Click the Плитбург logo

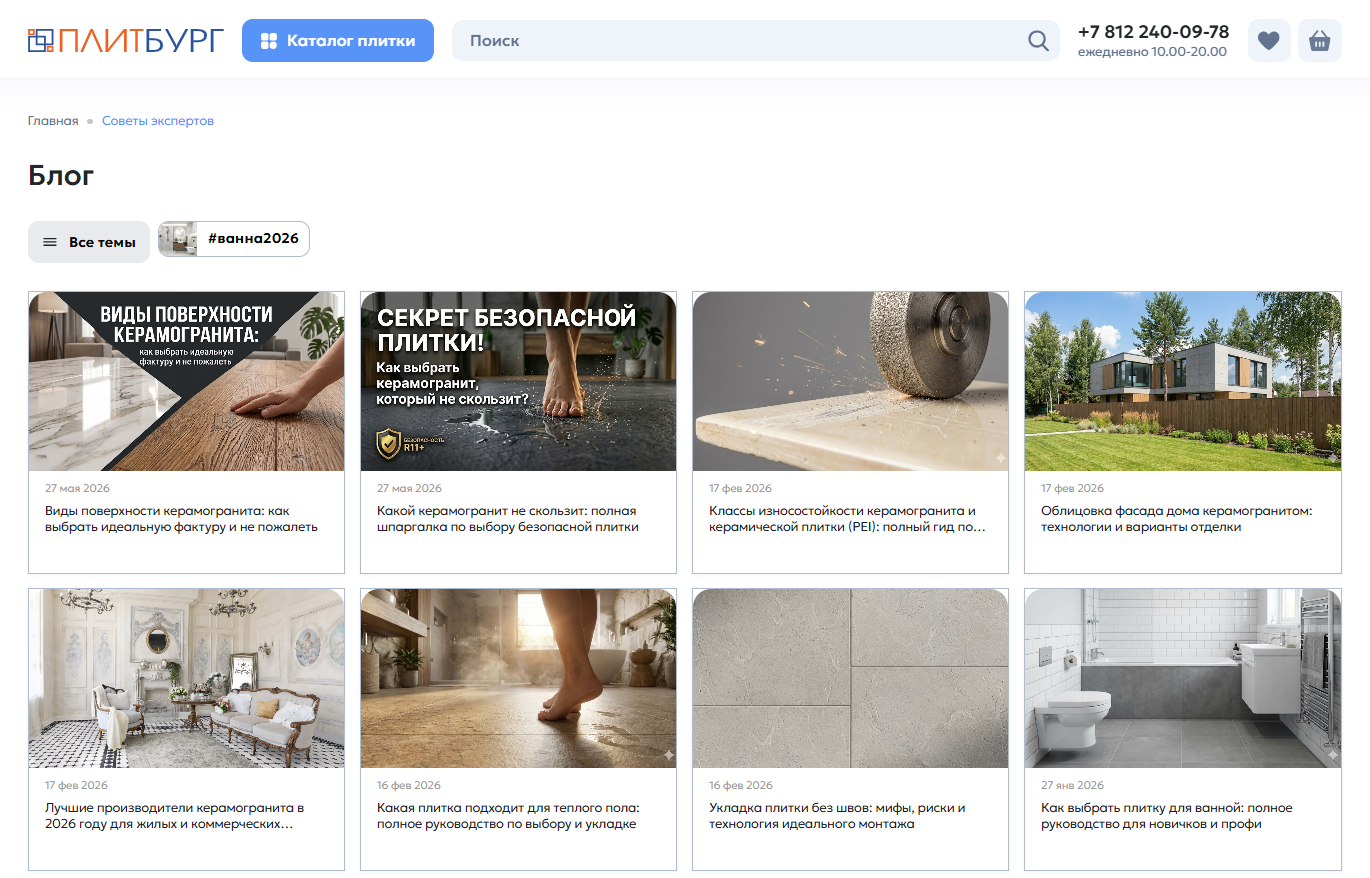(126, 41)
